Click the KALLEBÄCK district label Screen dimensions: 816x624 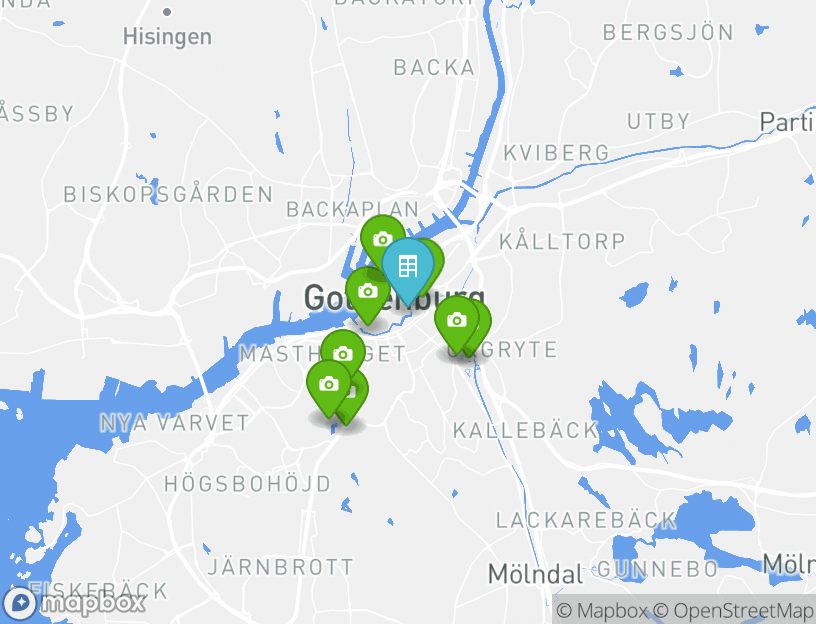pos(525,430)
